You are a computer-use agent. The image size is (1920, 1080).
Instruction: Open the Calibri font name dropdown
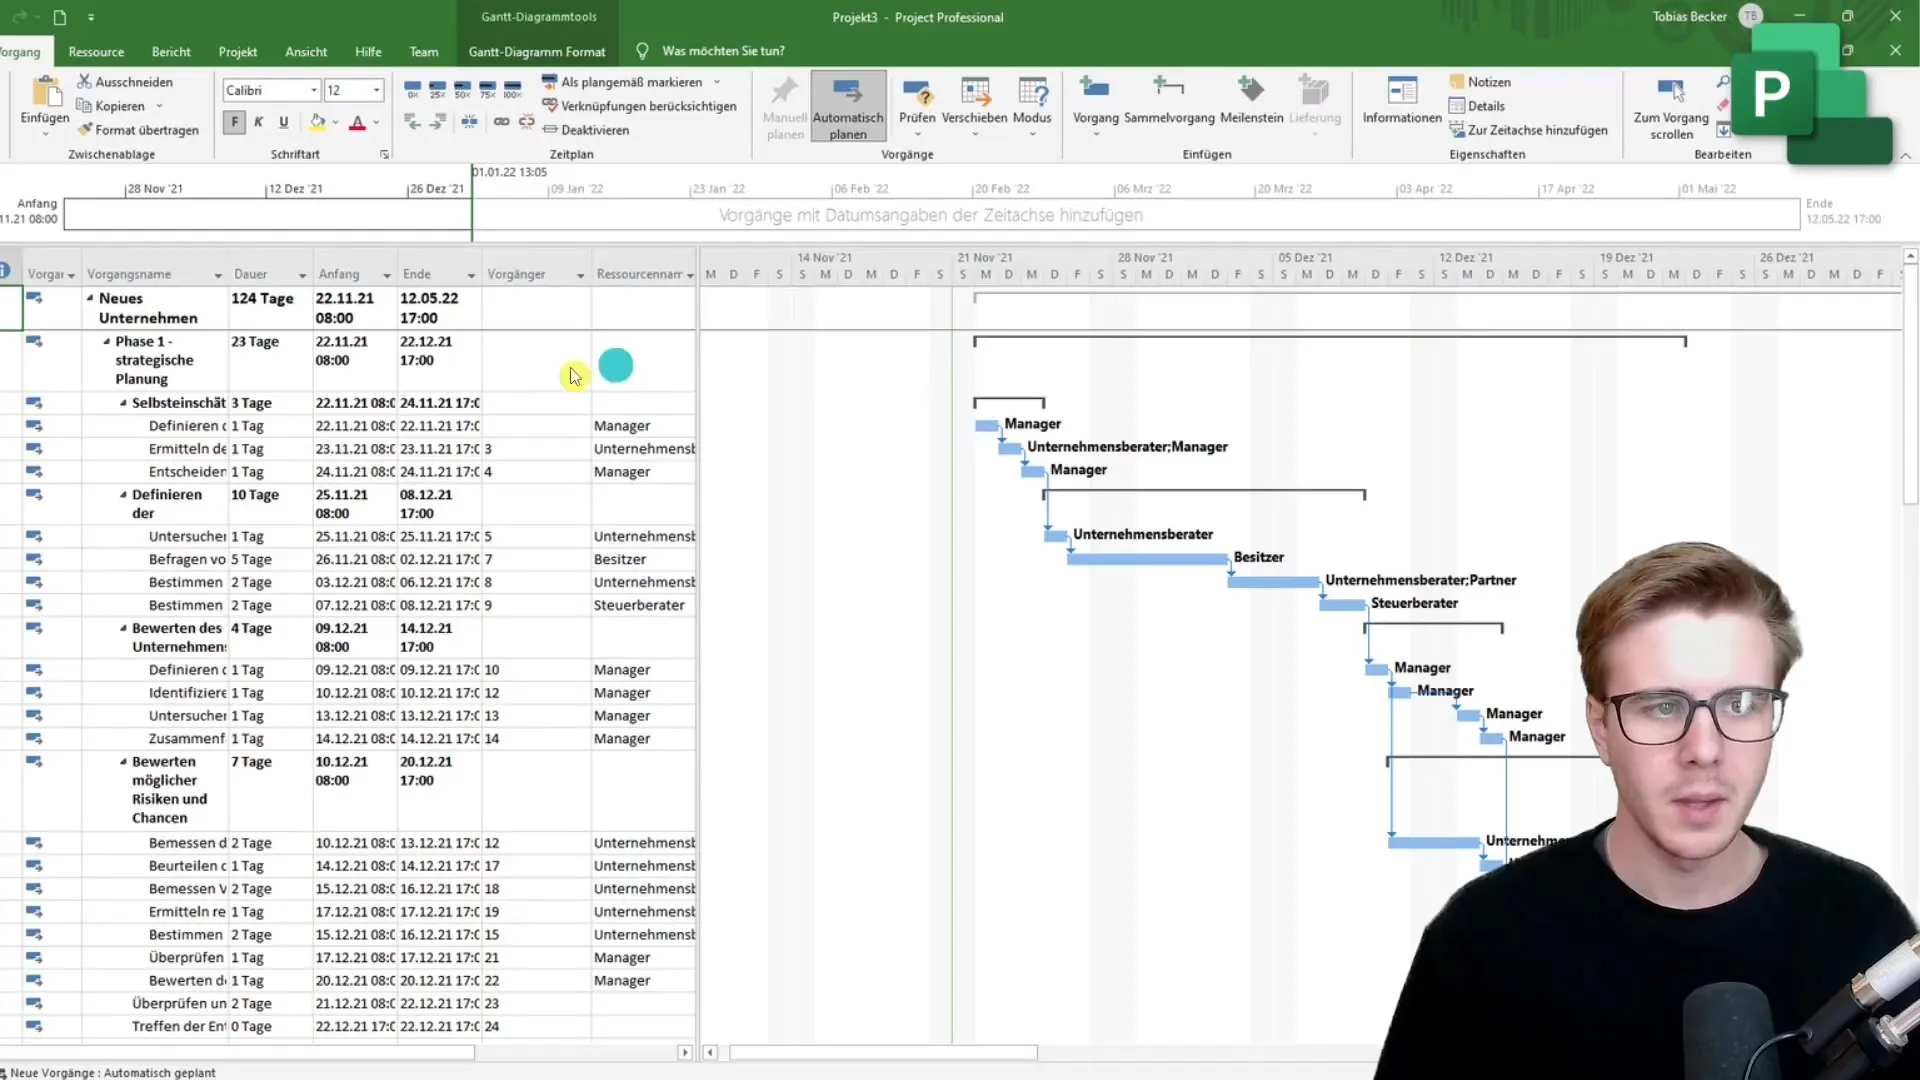pyautogui.click(x=314, y=90)
